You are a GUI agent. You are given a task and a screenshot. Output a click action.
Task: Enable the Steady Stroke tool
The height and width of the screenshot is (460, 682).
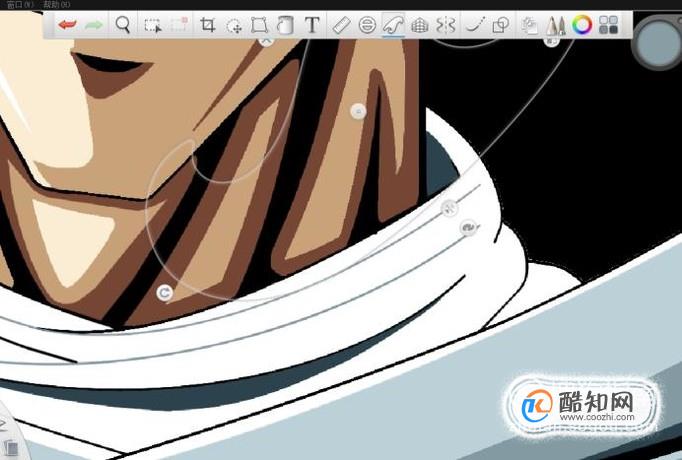(x=475, y=25)
